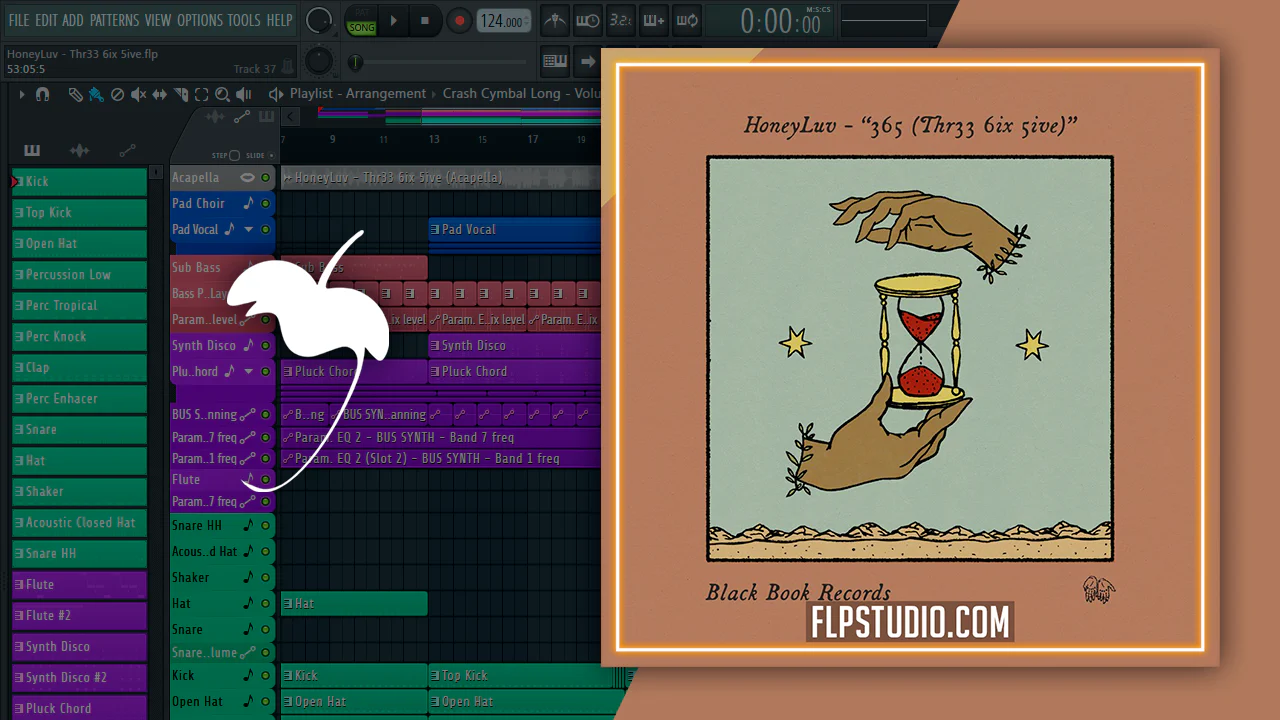Select the Playback tool in playlist toolbar

(245, 94)
